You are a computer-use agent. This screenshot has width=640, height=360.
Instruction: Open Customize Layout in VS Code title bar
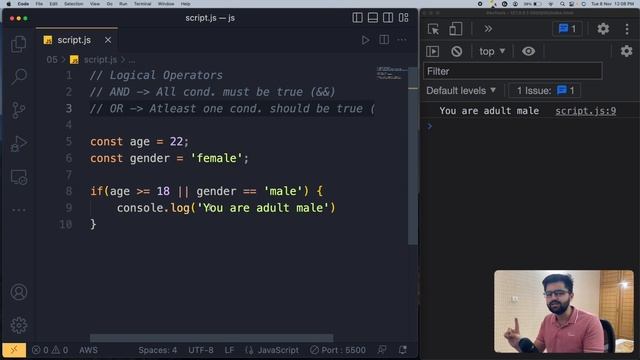coord(404,18)
